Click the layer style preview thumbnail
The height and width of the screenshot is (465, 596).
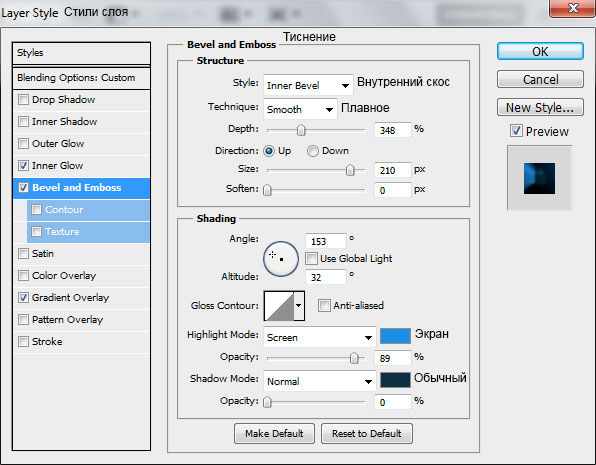(x=539, y=178)
